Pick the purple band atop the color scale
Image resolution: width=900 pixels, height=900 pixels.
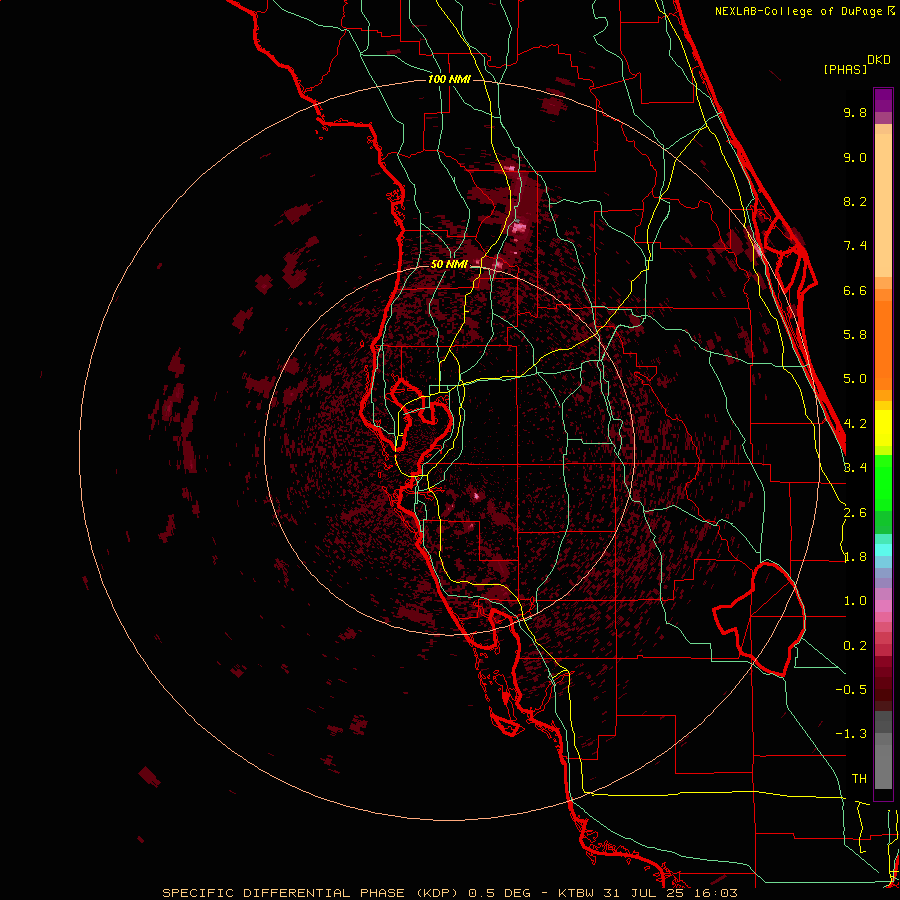click(x=883, y=100)
